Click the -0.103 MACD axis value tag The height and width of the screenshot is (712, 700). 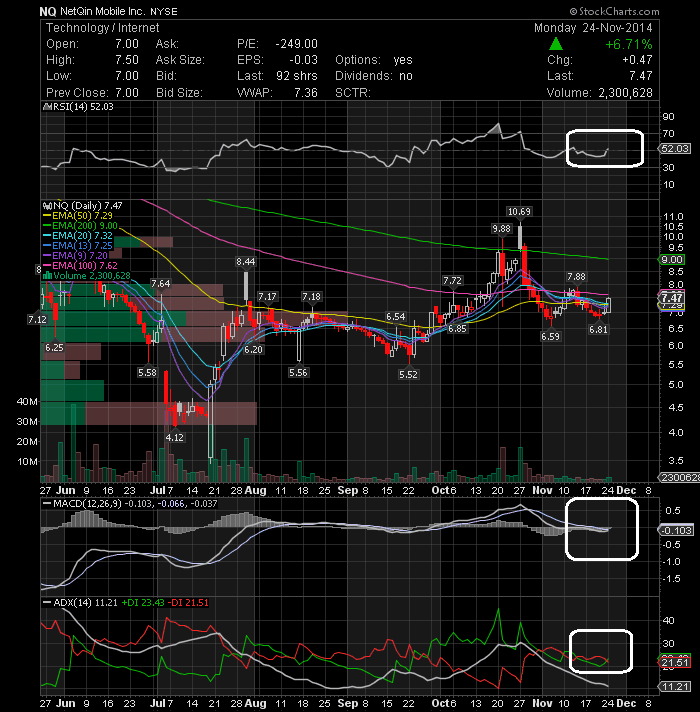(x=676, y=530)
